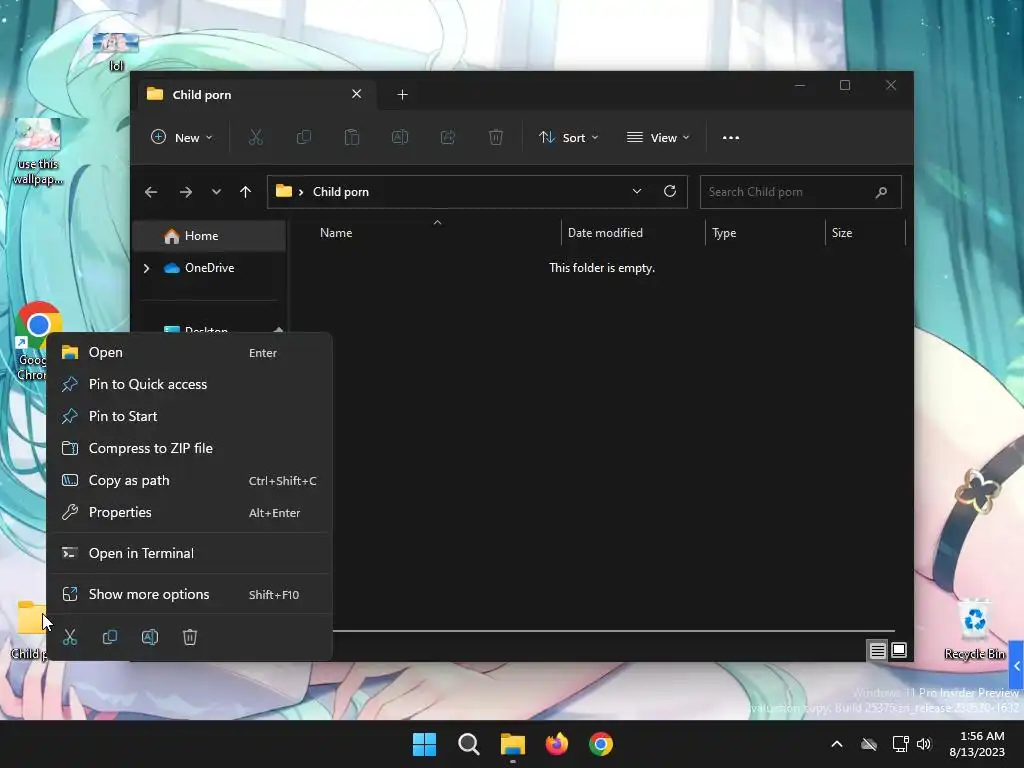The width and height of the screenshot is (1024, 768).
Task: Sort by the Size column header
Action: [866, 232]
